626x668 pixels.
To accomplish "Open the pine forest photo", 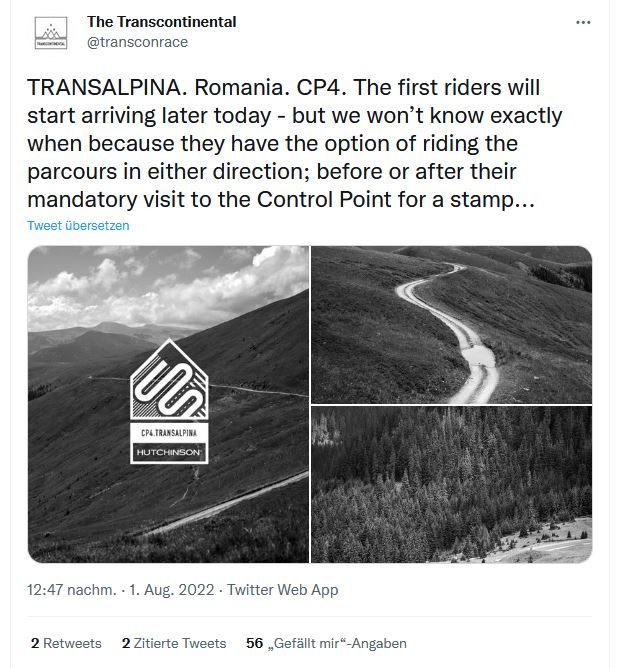I will (451, 484).
